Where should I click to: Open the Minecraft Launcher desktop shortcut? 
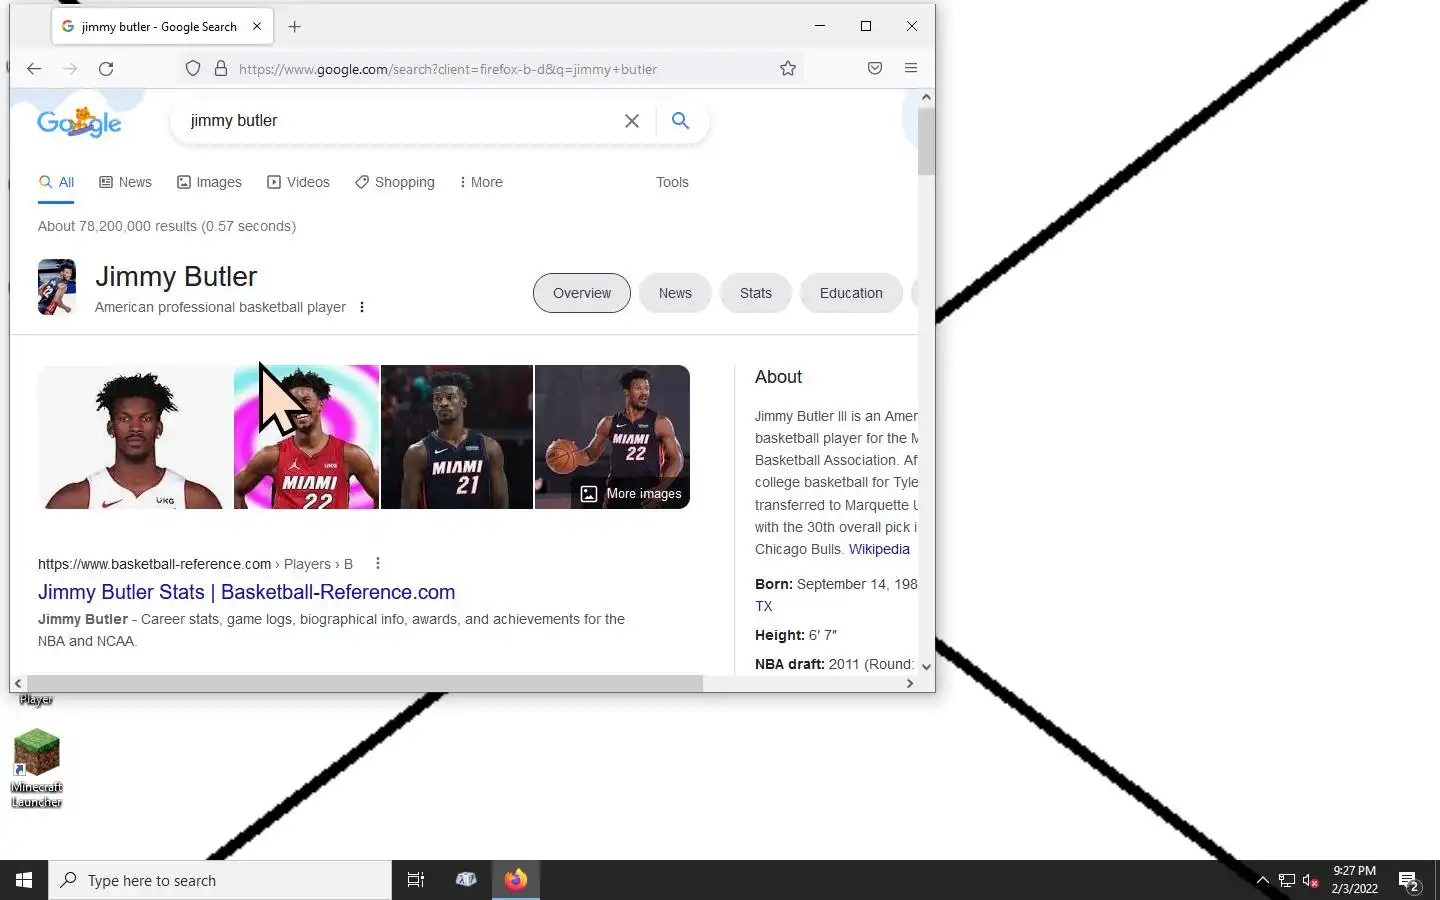(37, 768)
